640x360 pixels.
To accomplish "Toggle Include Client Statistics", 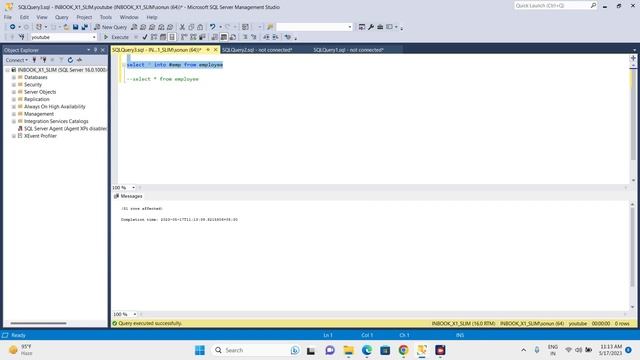I will (202, 37).
